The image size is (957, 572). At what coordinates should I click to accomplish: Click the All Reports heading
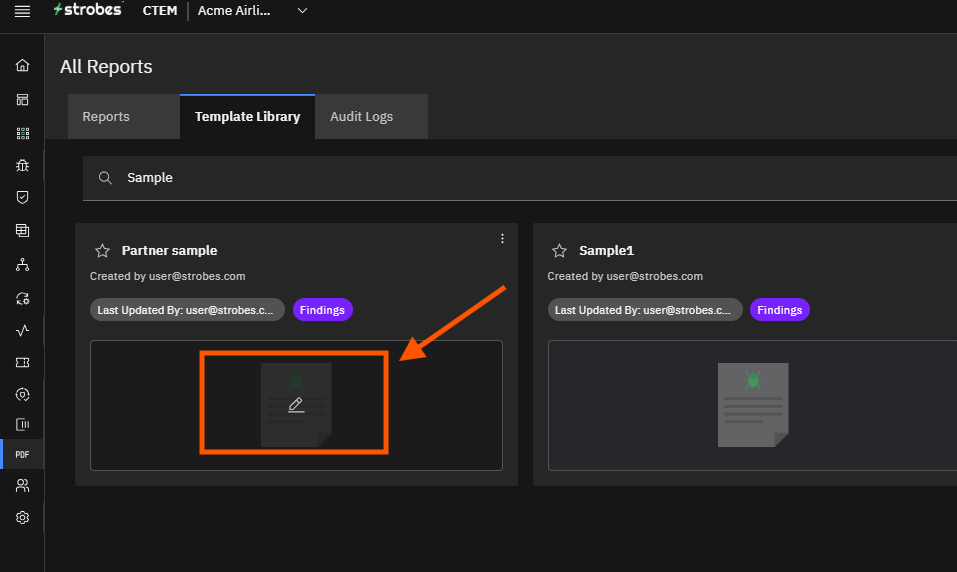point(106,67)
